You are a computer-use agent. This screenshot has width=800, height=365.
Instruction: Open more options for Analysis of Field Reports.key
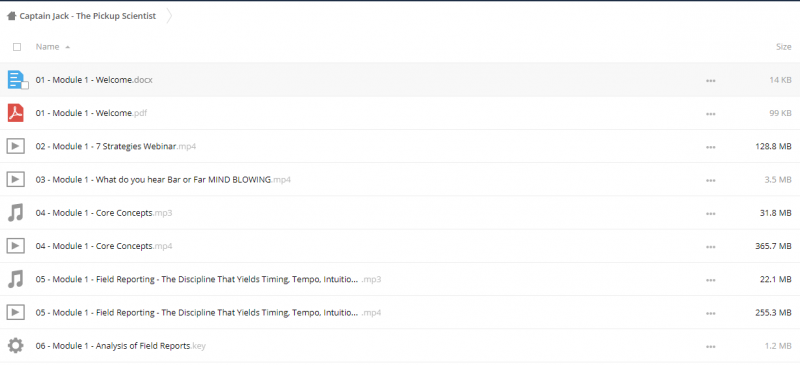[710, 346]
